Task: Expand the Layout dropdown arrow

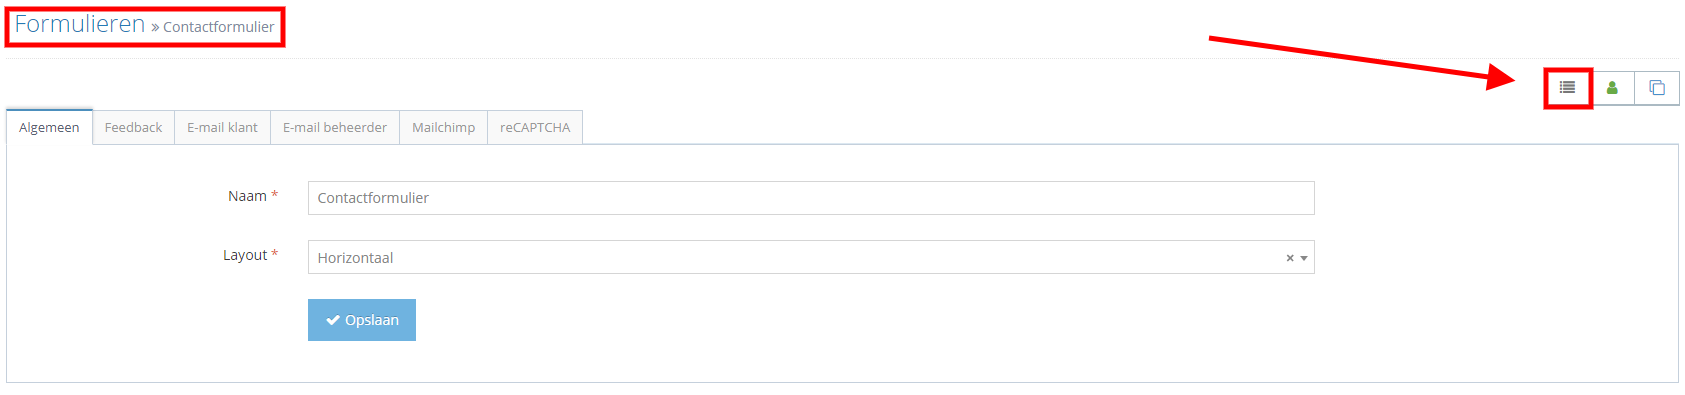Action: pyautogui.click(x=1304, y=258)
